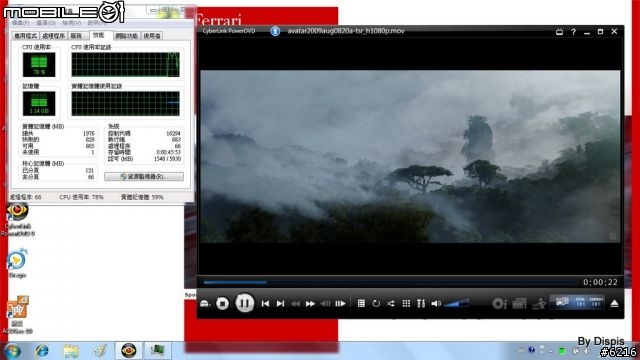
Task: Launch Internet Explorer from taskbar
Action: click(x=42, y=351)
